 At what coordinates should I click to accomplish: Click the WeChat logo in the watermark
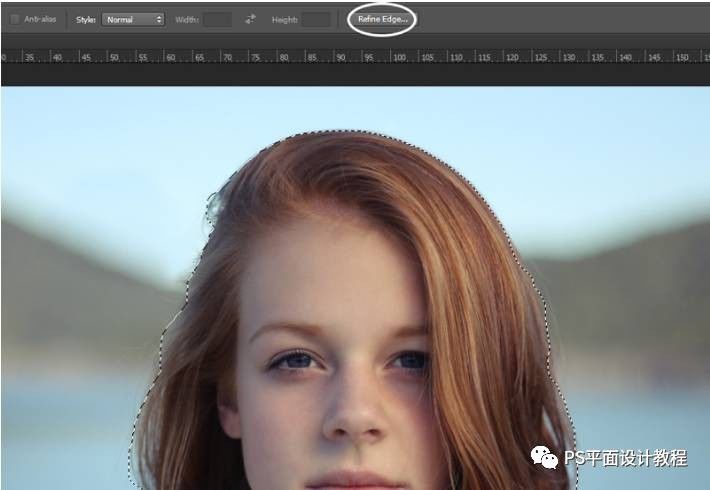tap(545, 457)
